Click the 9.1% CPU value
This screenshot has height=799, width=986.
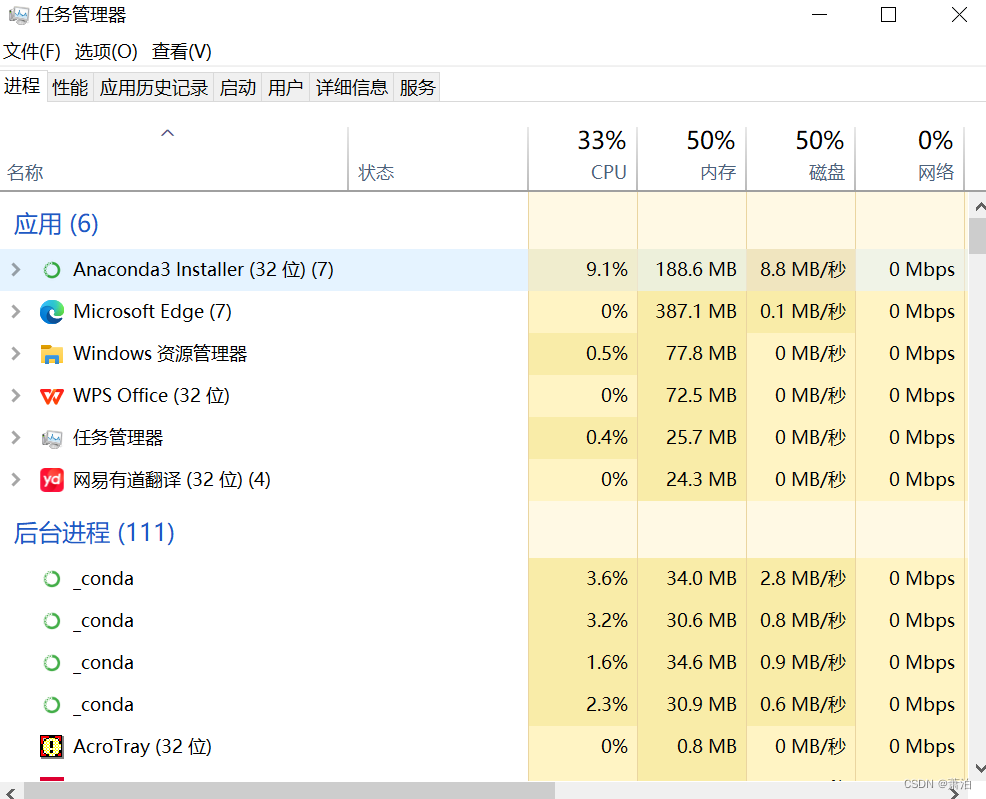point(606,270)
